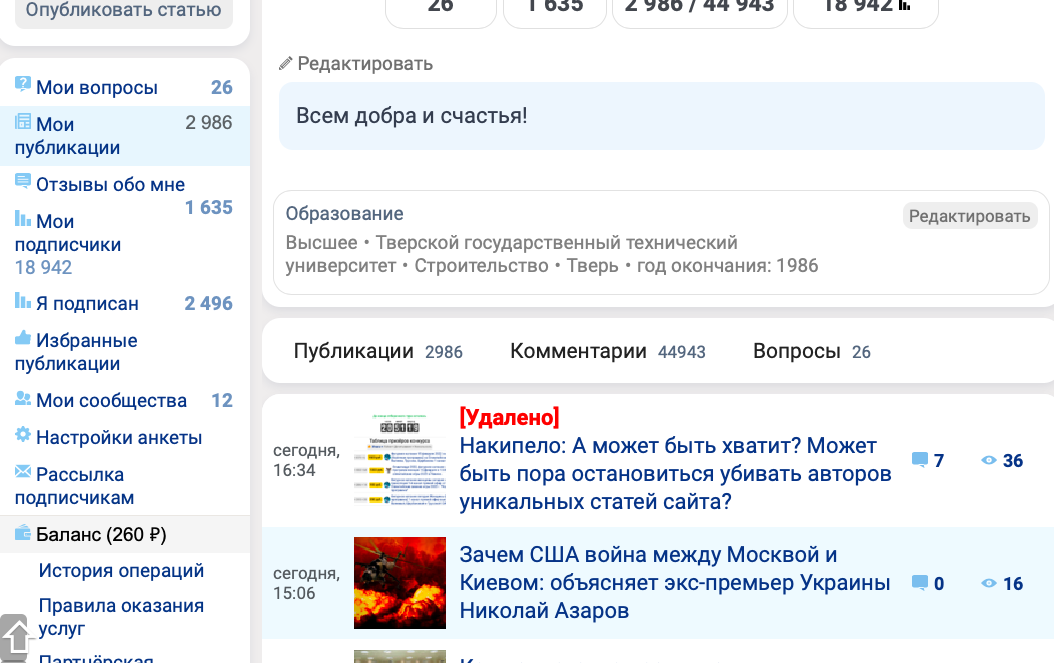Expand the Баланс (260 ₽) section

point(101,535)
